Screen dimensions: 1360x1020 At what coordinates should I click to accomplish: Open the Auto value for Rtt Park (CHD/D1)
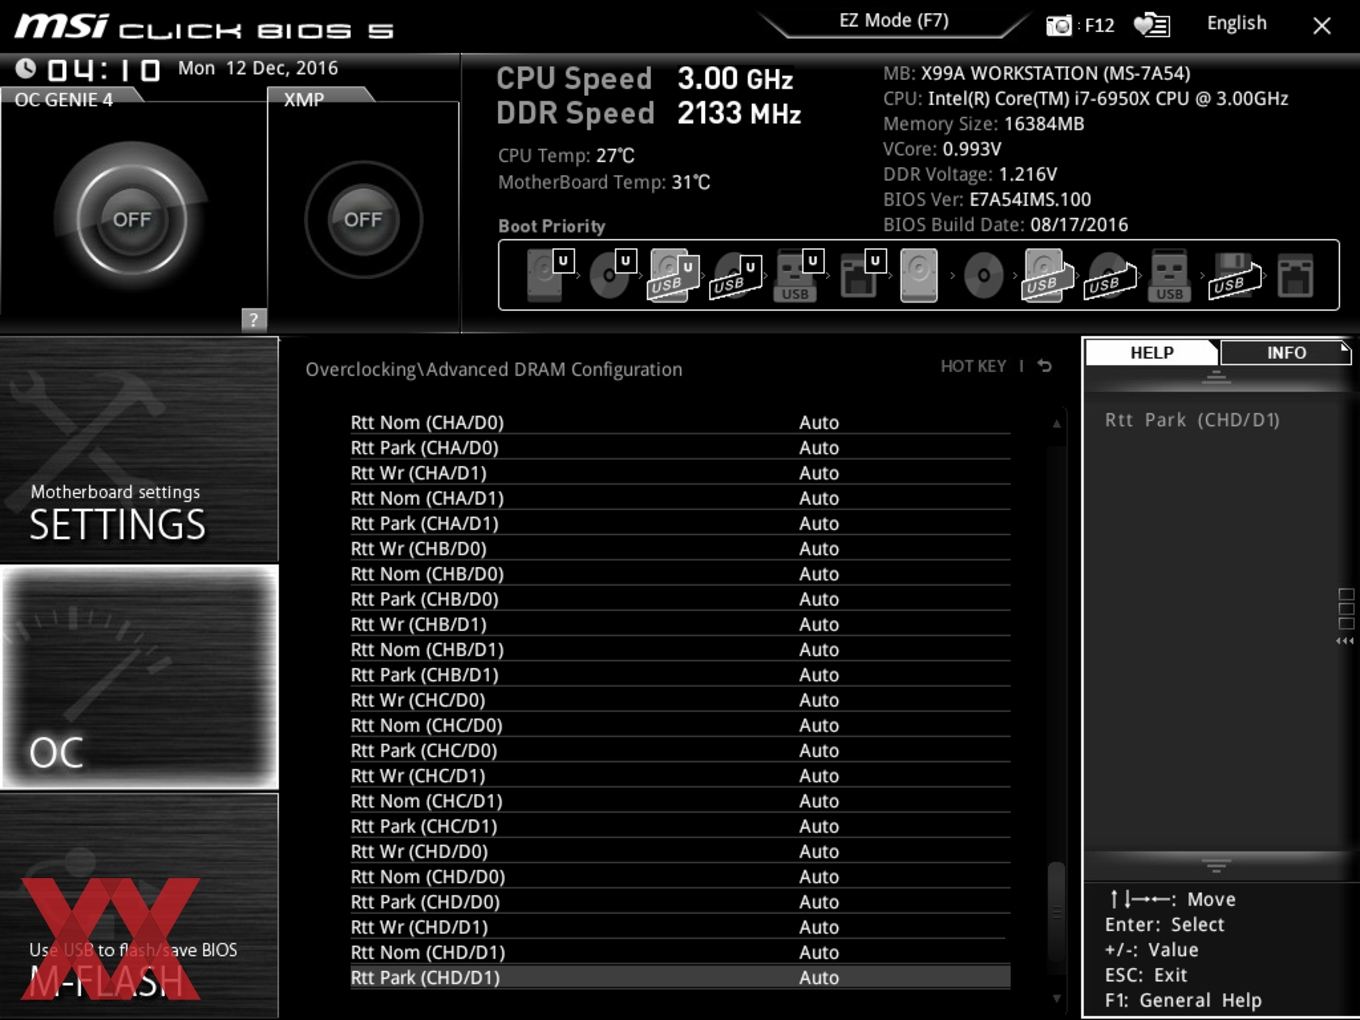click(818, 977)
